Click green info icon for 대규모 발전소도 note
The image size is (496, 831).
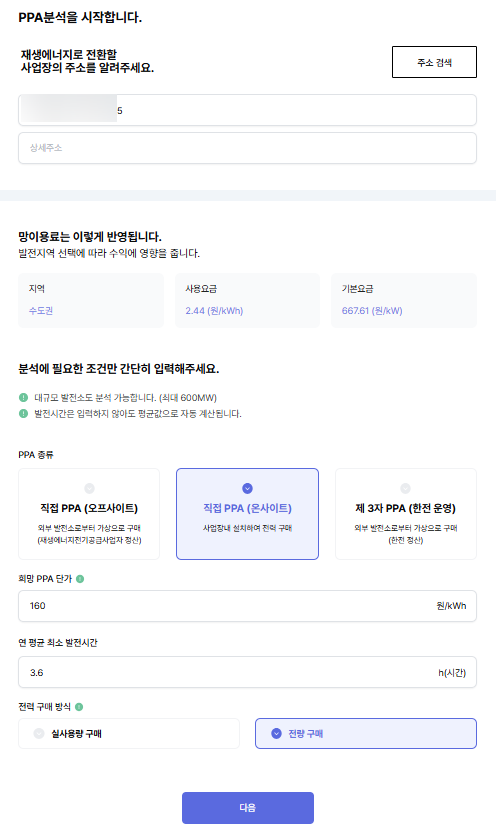(x=23, y=397)
